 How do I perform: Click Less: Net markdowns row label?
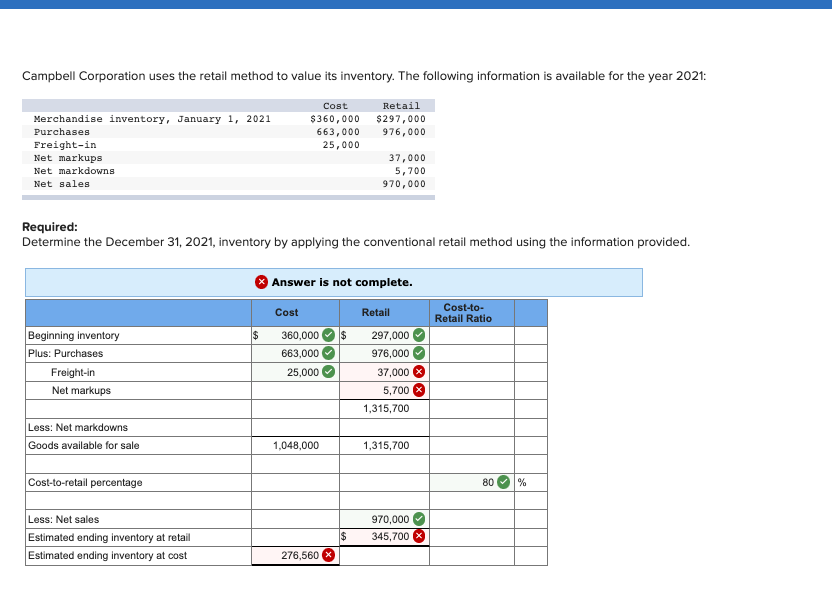pyautogui.click(x=78, y=428)
